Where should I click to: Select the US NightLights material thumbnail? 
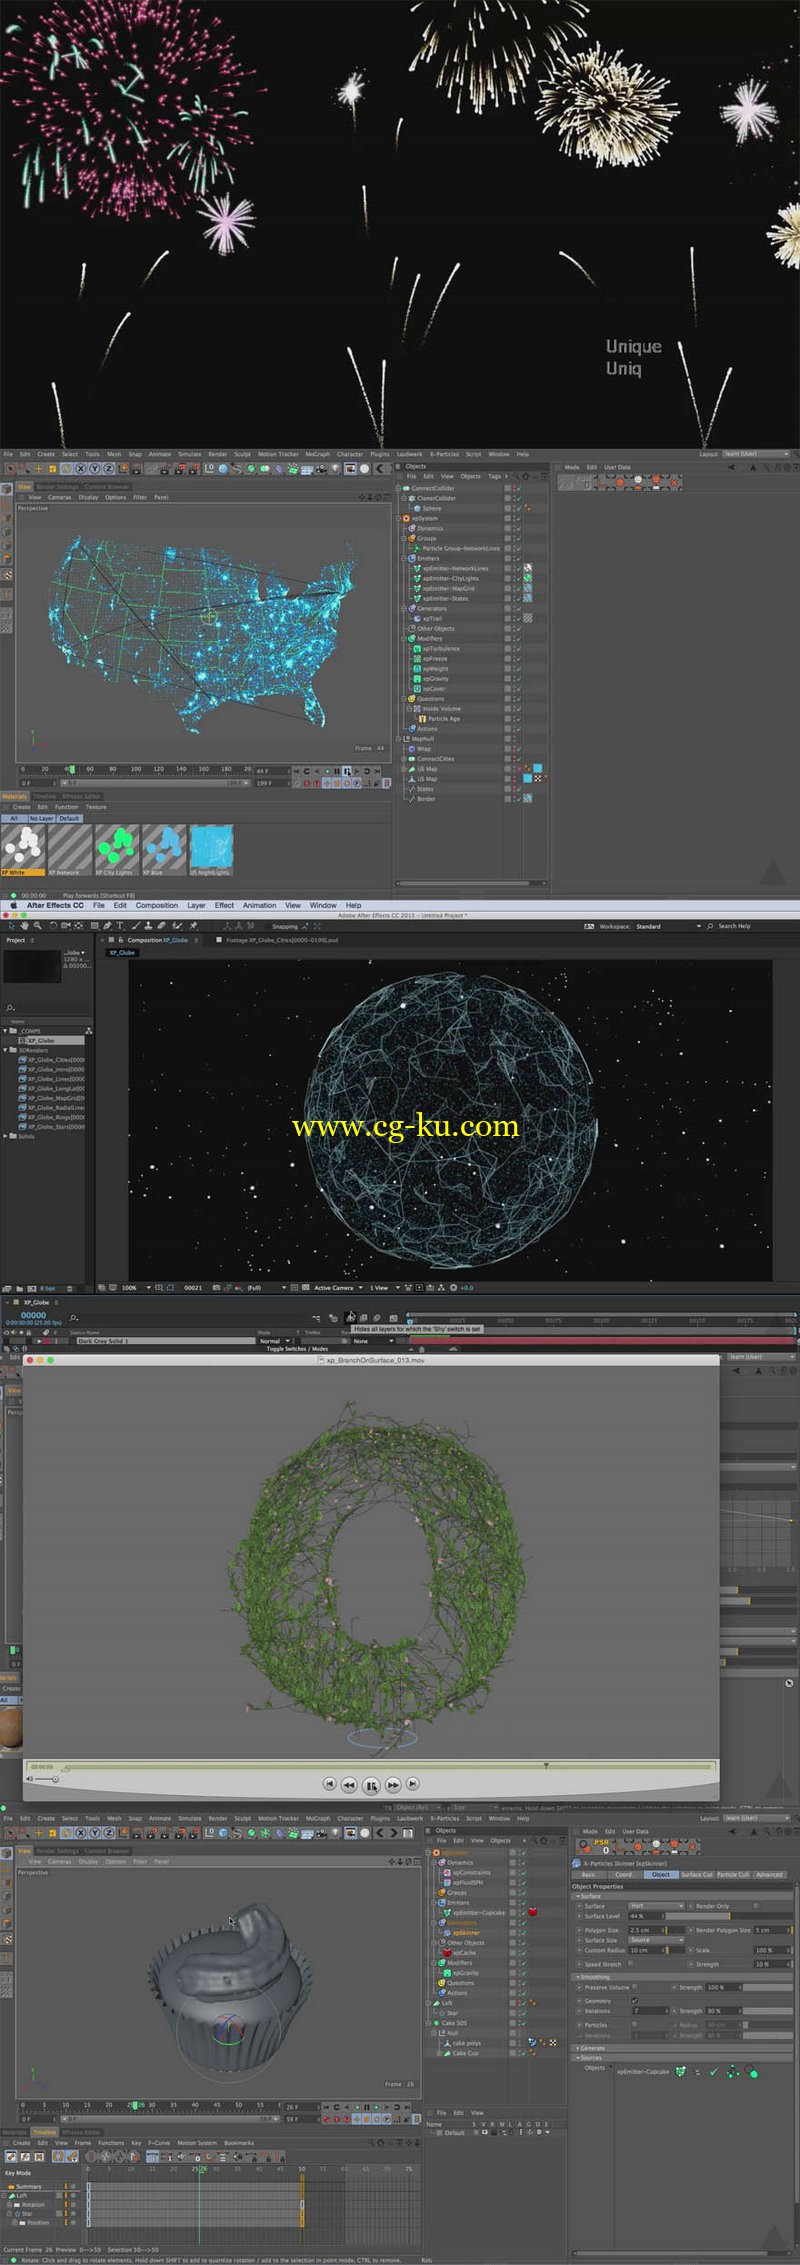click(x=211, y=850)
